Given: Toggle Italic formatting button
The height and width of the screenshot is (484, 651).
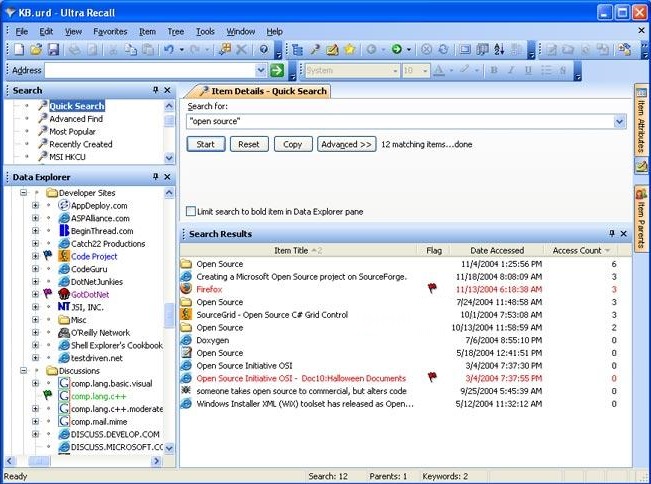Looking at the screenshot, I should [x=511, y=70].
